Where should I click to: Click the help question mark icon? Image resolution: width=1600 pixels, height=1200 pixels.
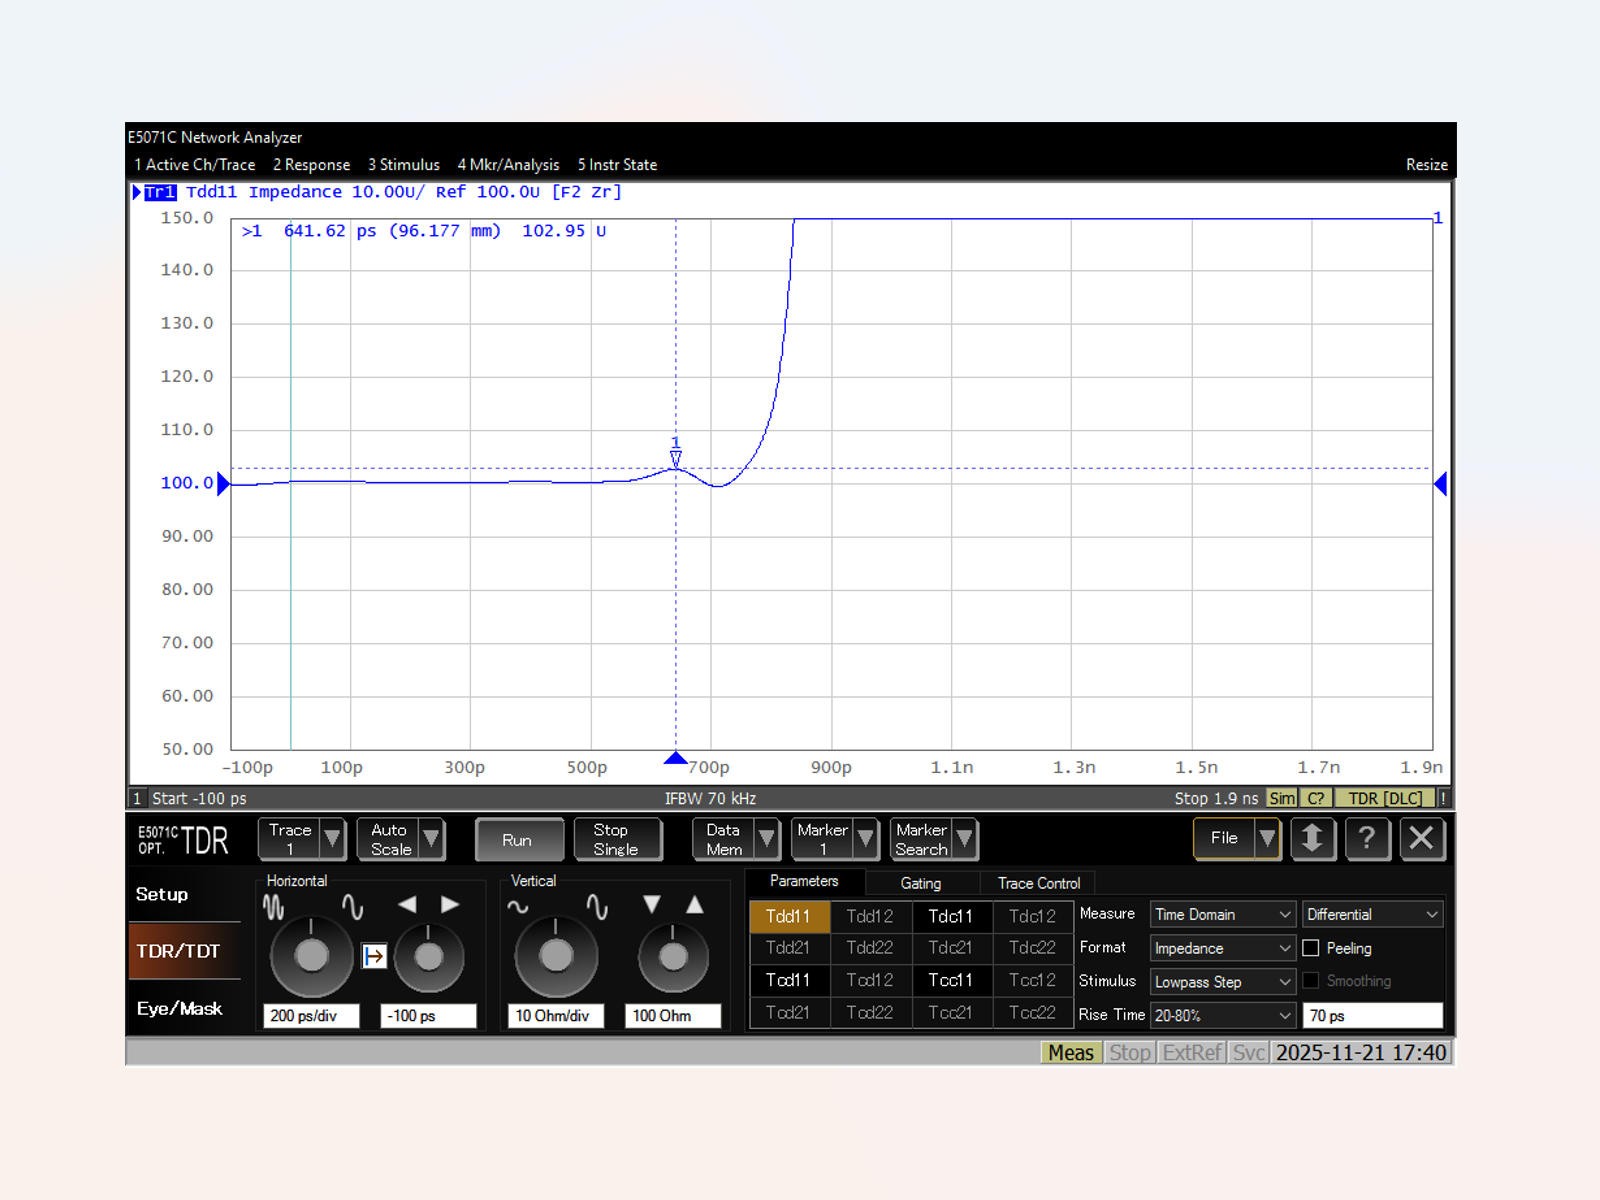click(x=1367, y=839)
